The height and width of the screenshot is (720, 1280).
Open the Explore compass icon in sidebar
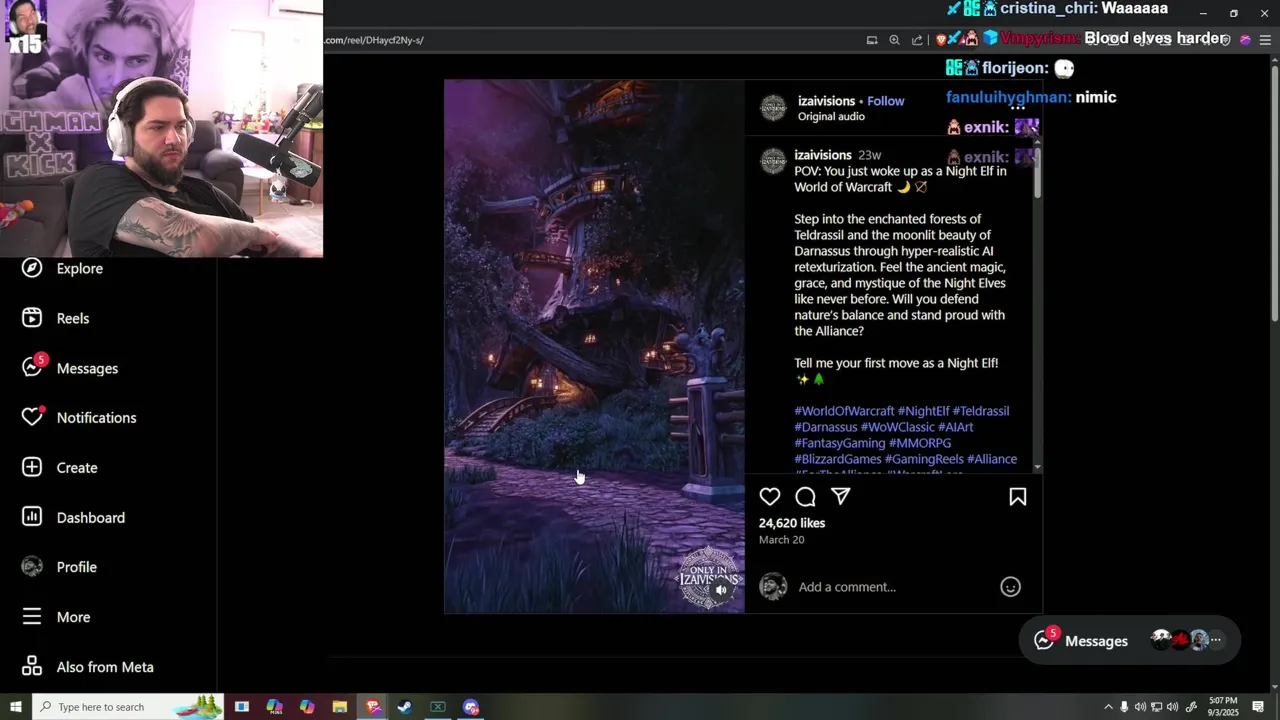(x=32, y=268)
